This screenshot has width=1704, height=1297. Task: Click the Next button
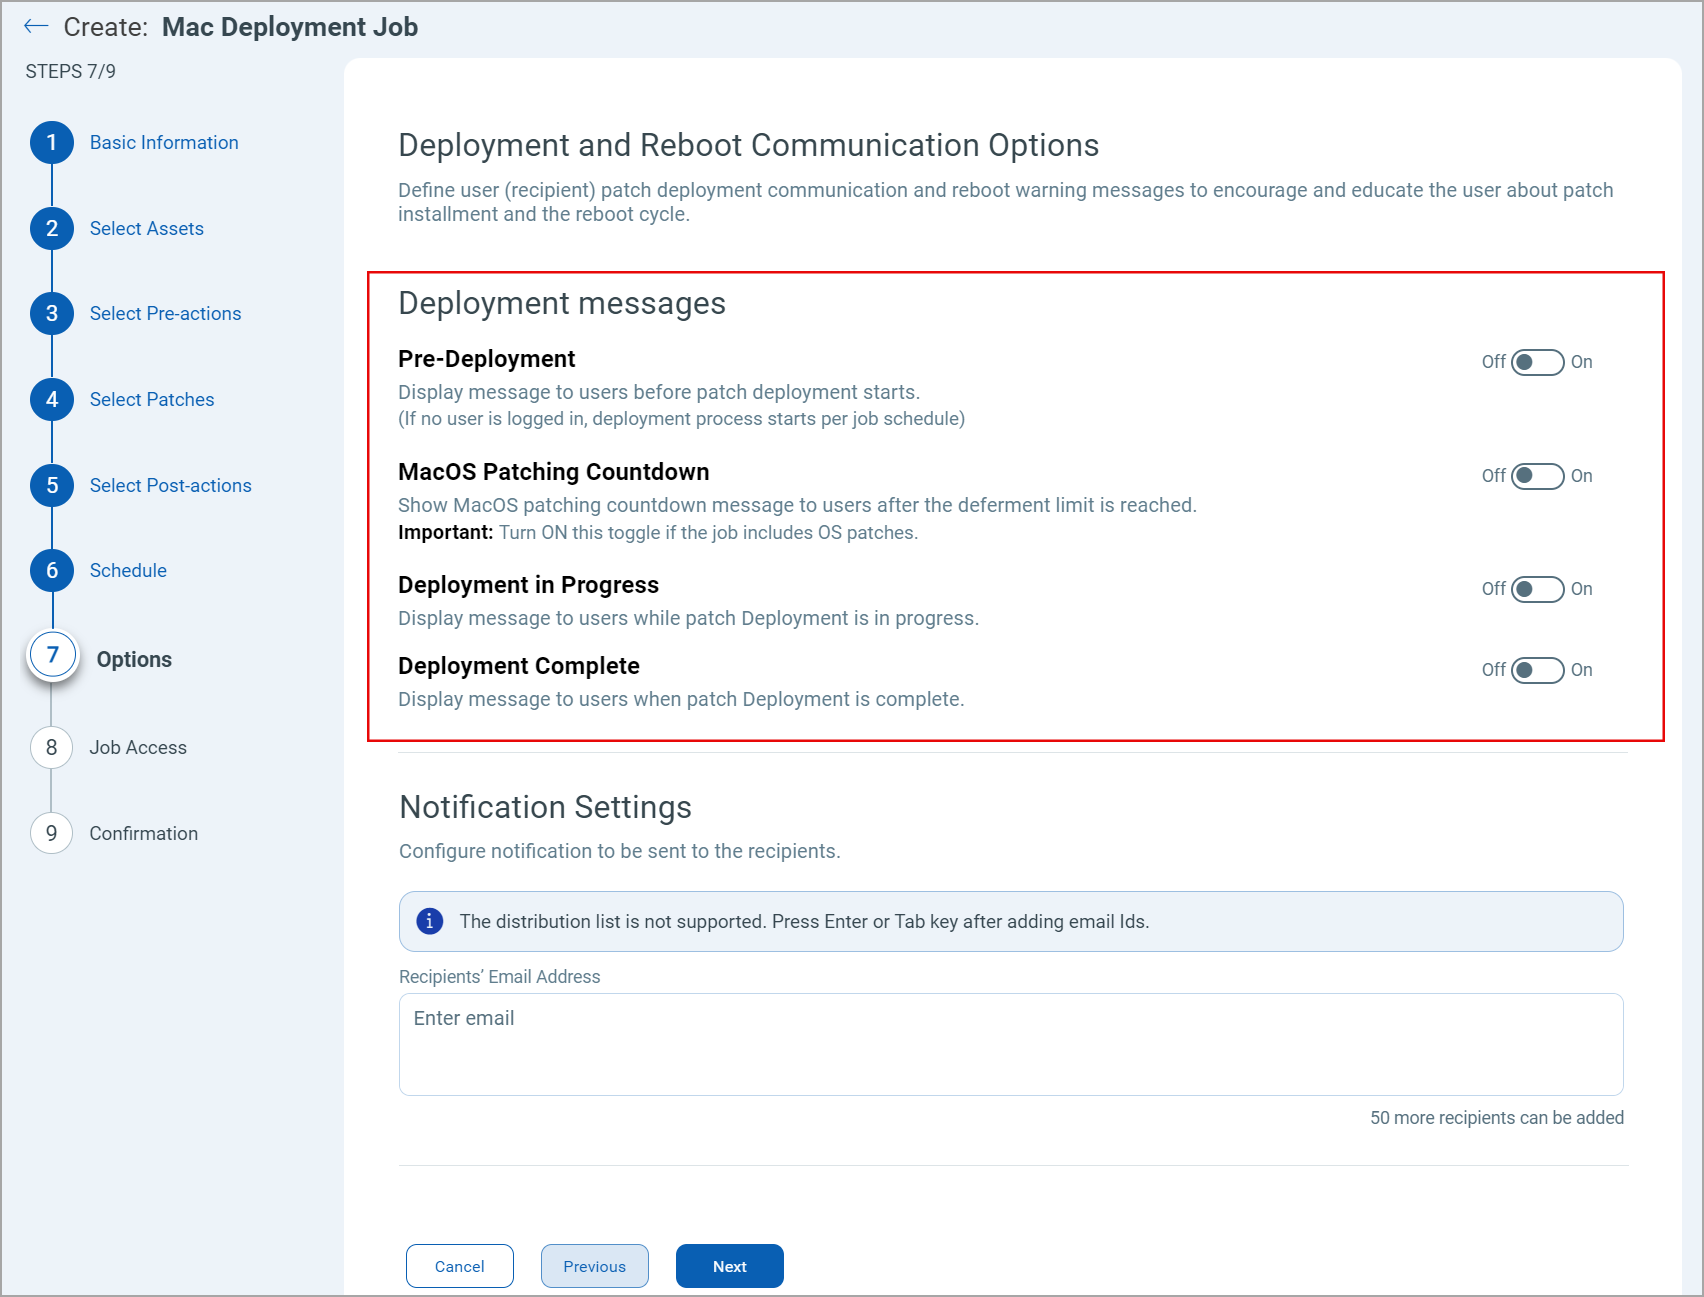pyautogui.click(x=729, y=1265)
